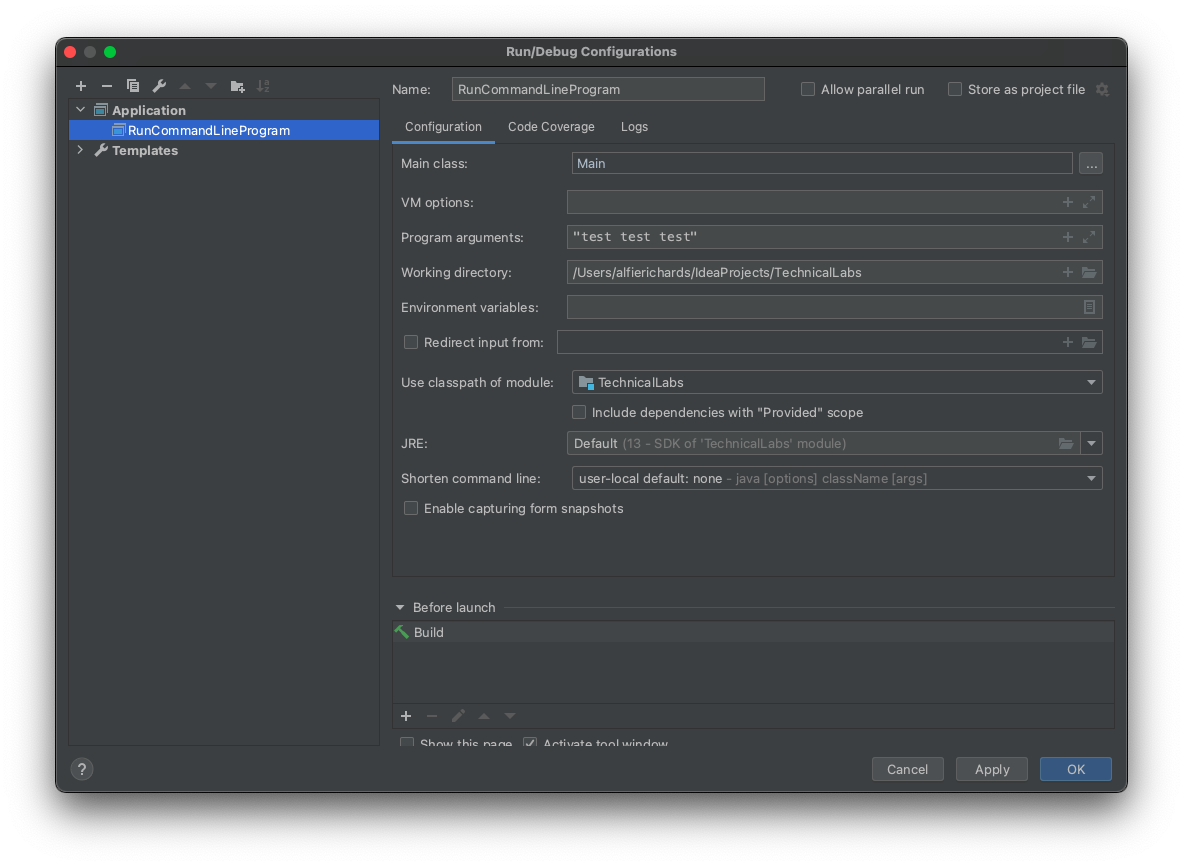Open help with question mark button
Image resolution: width=1183 pixels, height=866 pixels.
(x=81, y=769)
